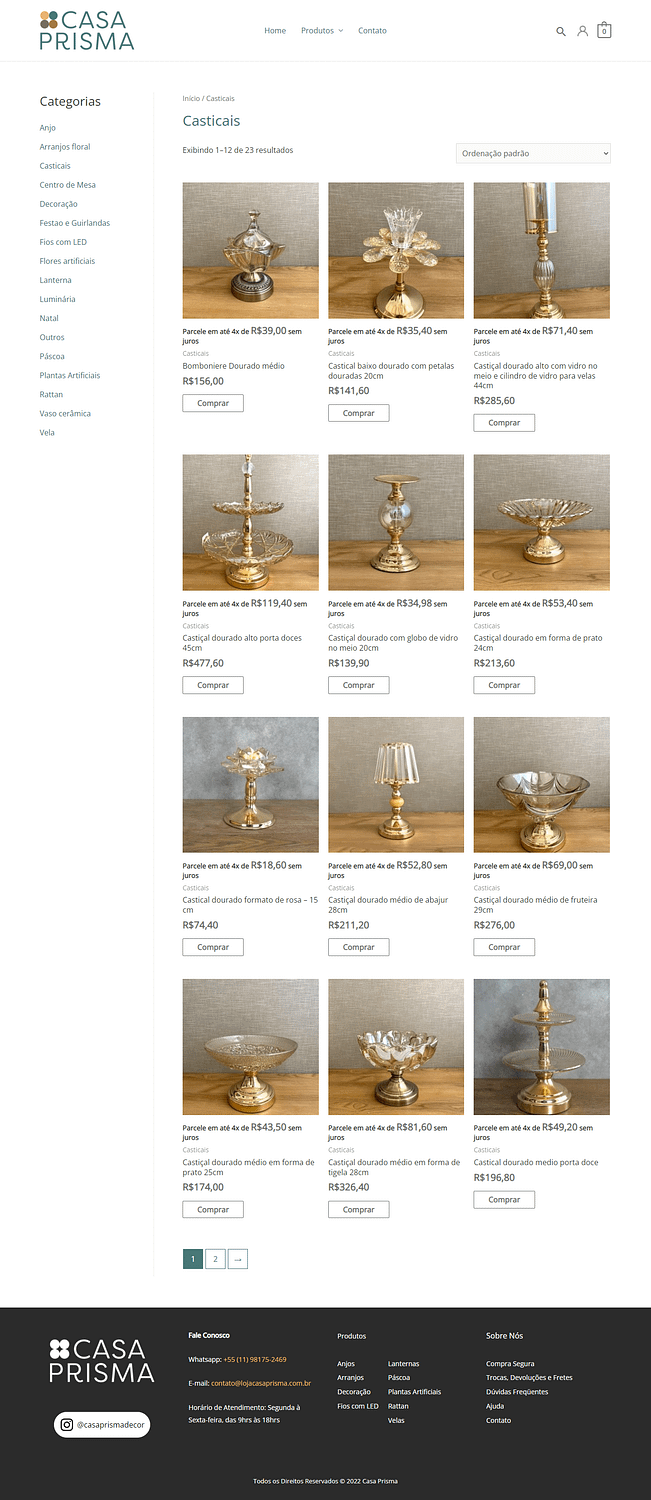Screen dimensions: 651x1500
Task: Open the user account icon
Action: tap(582, 31)
